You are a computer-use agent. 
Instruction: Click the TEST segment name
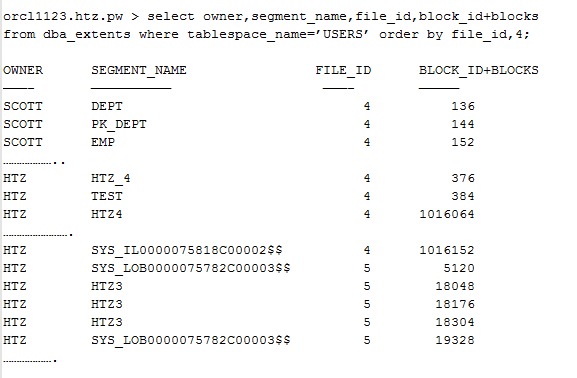coord(107,196)
